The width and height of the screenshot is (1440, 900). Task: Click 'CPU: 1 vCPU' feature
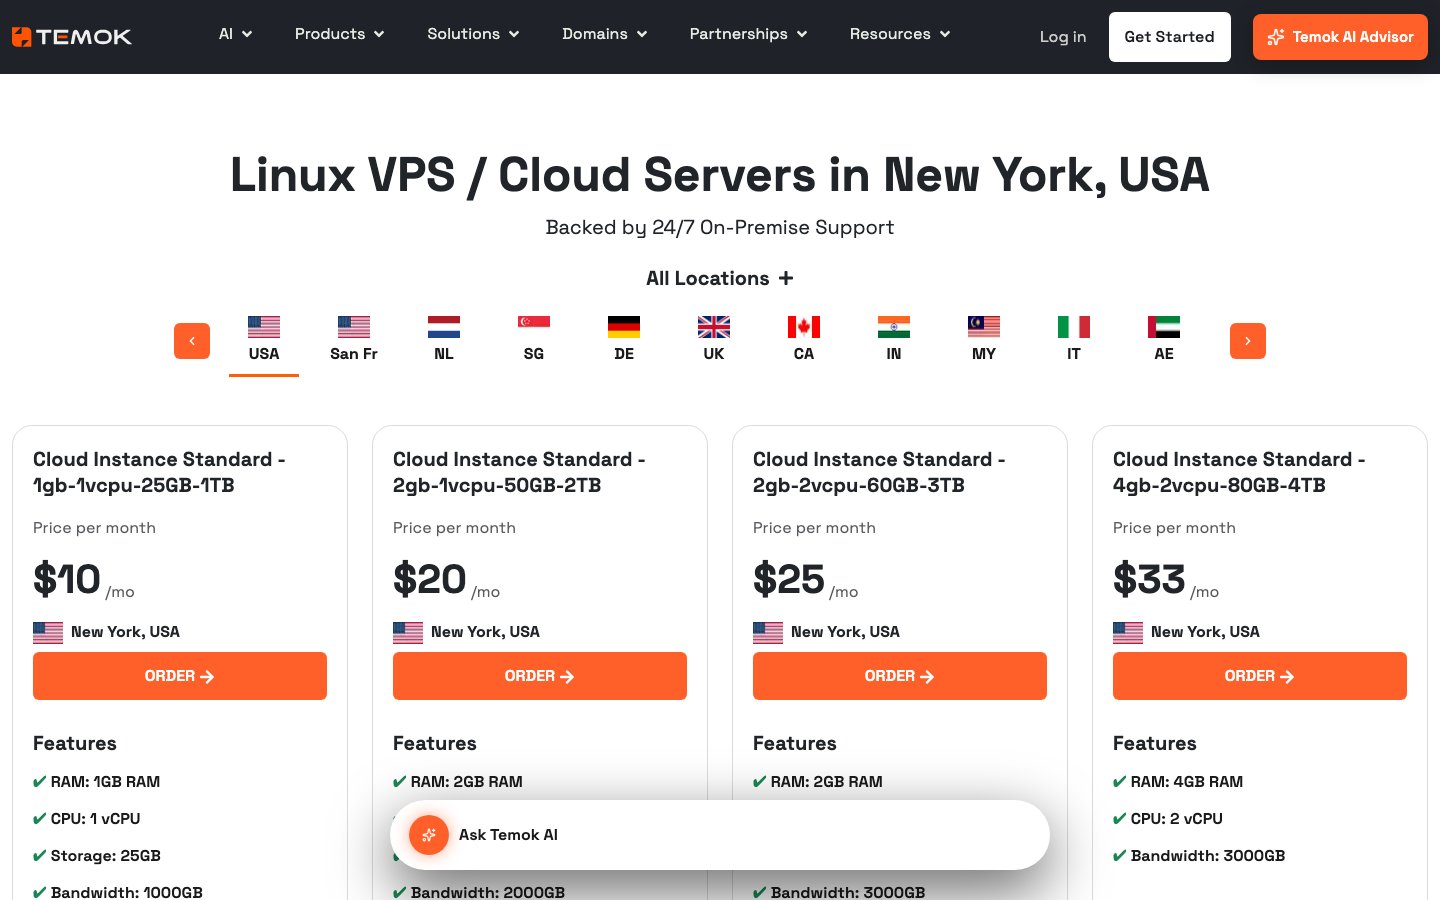tap(95, 819)
